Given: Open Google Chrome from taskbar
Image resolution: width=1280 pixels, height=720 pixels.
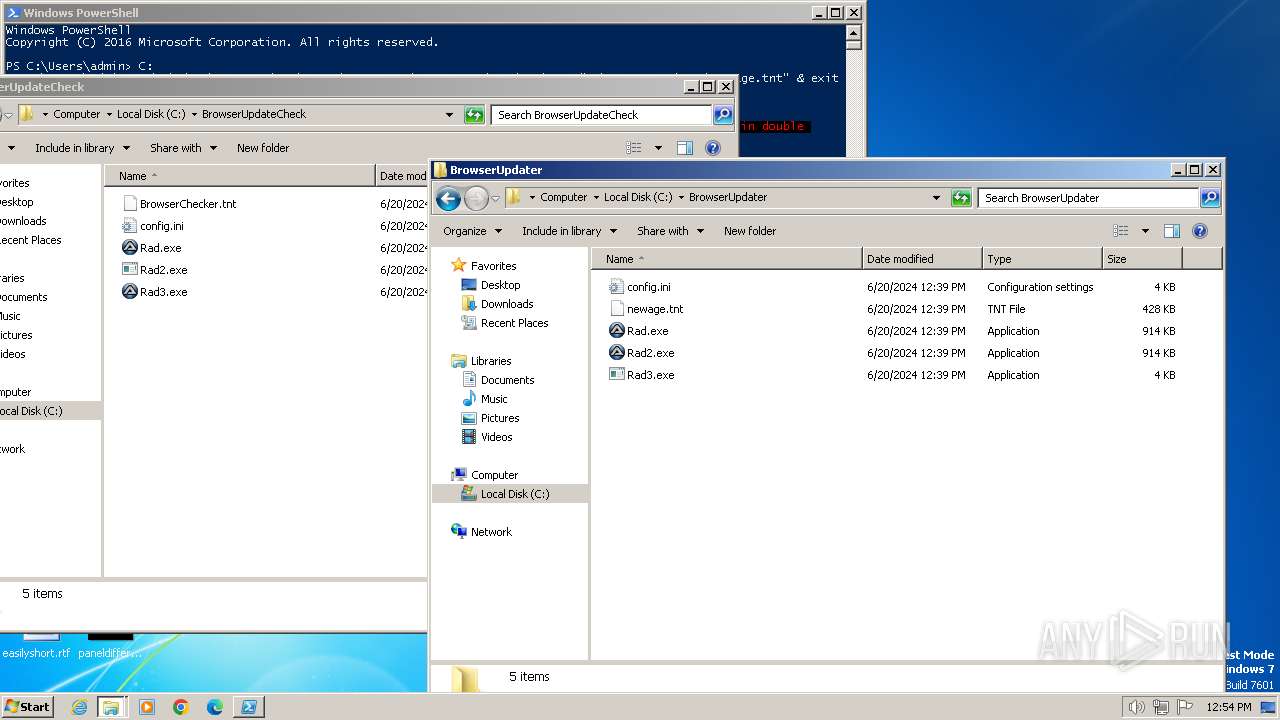Looking at the screenshot, I should (x=181, y=707).
